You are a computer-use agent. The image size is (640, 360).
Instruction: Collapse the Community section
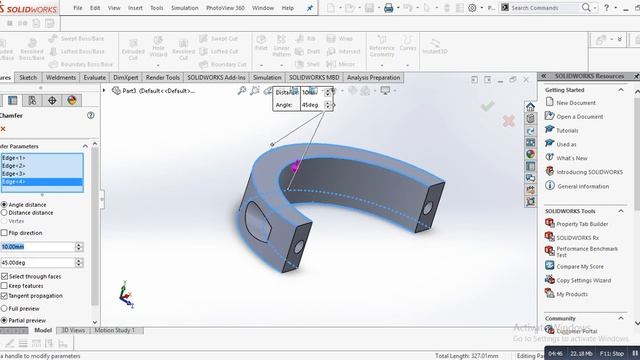tap(621, 318)
